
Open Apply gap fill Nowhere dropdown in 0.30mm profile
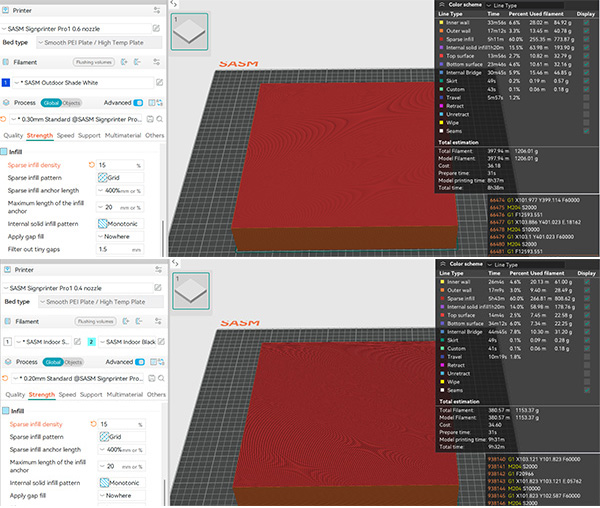coord(120,236)
